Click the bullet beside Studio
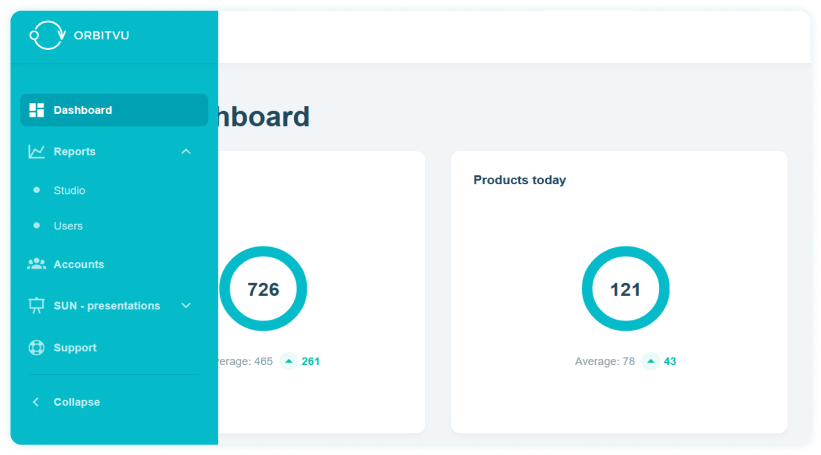The height and width of the screenshot is (455, 821). pyautogui.click(x=36, y=190)
